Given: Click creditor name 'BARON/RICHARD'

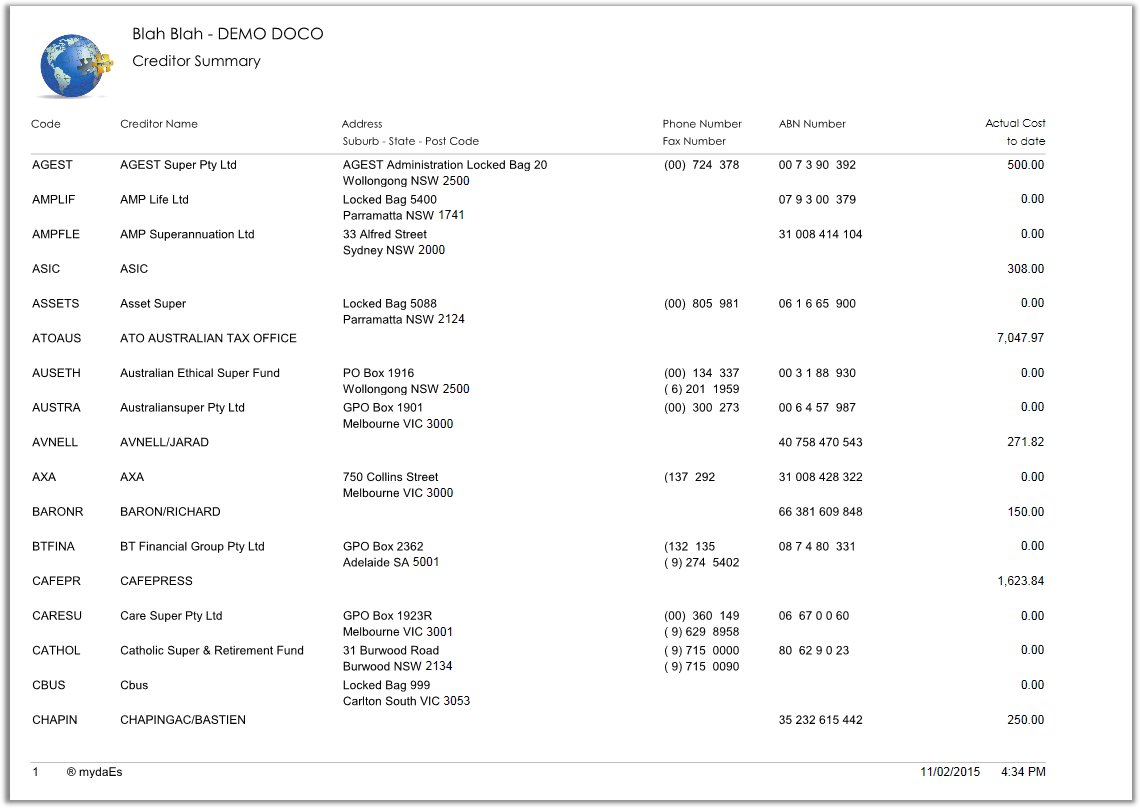Looking at the screenshot, I should coord(170,512).
